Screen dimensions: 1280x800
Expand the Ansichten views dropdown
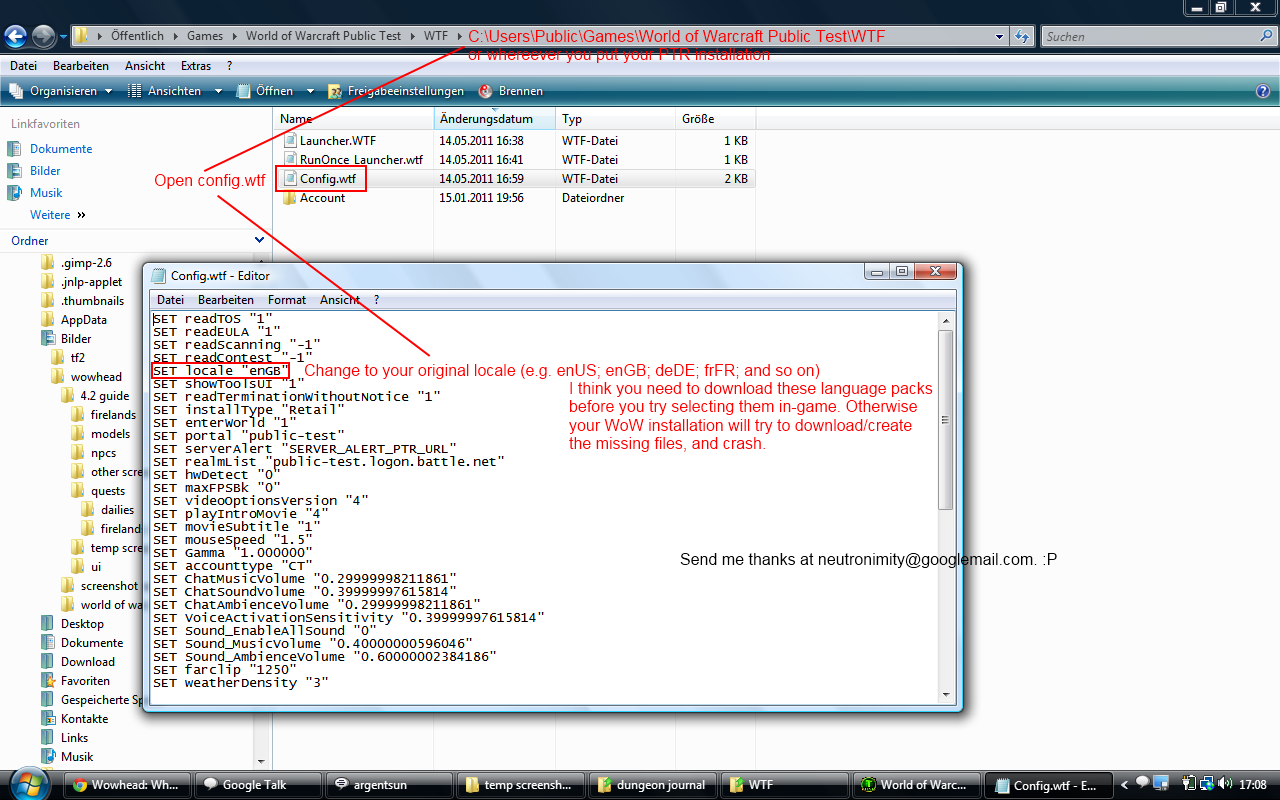pos(219,91)
